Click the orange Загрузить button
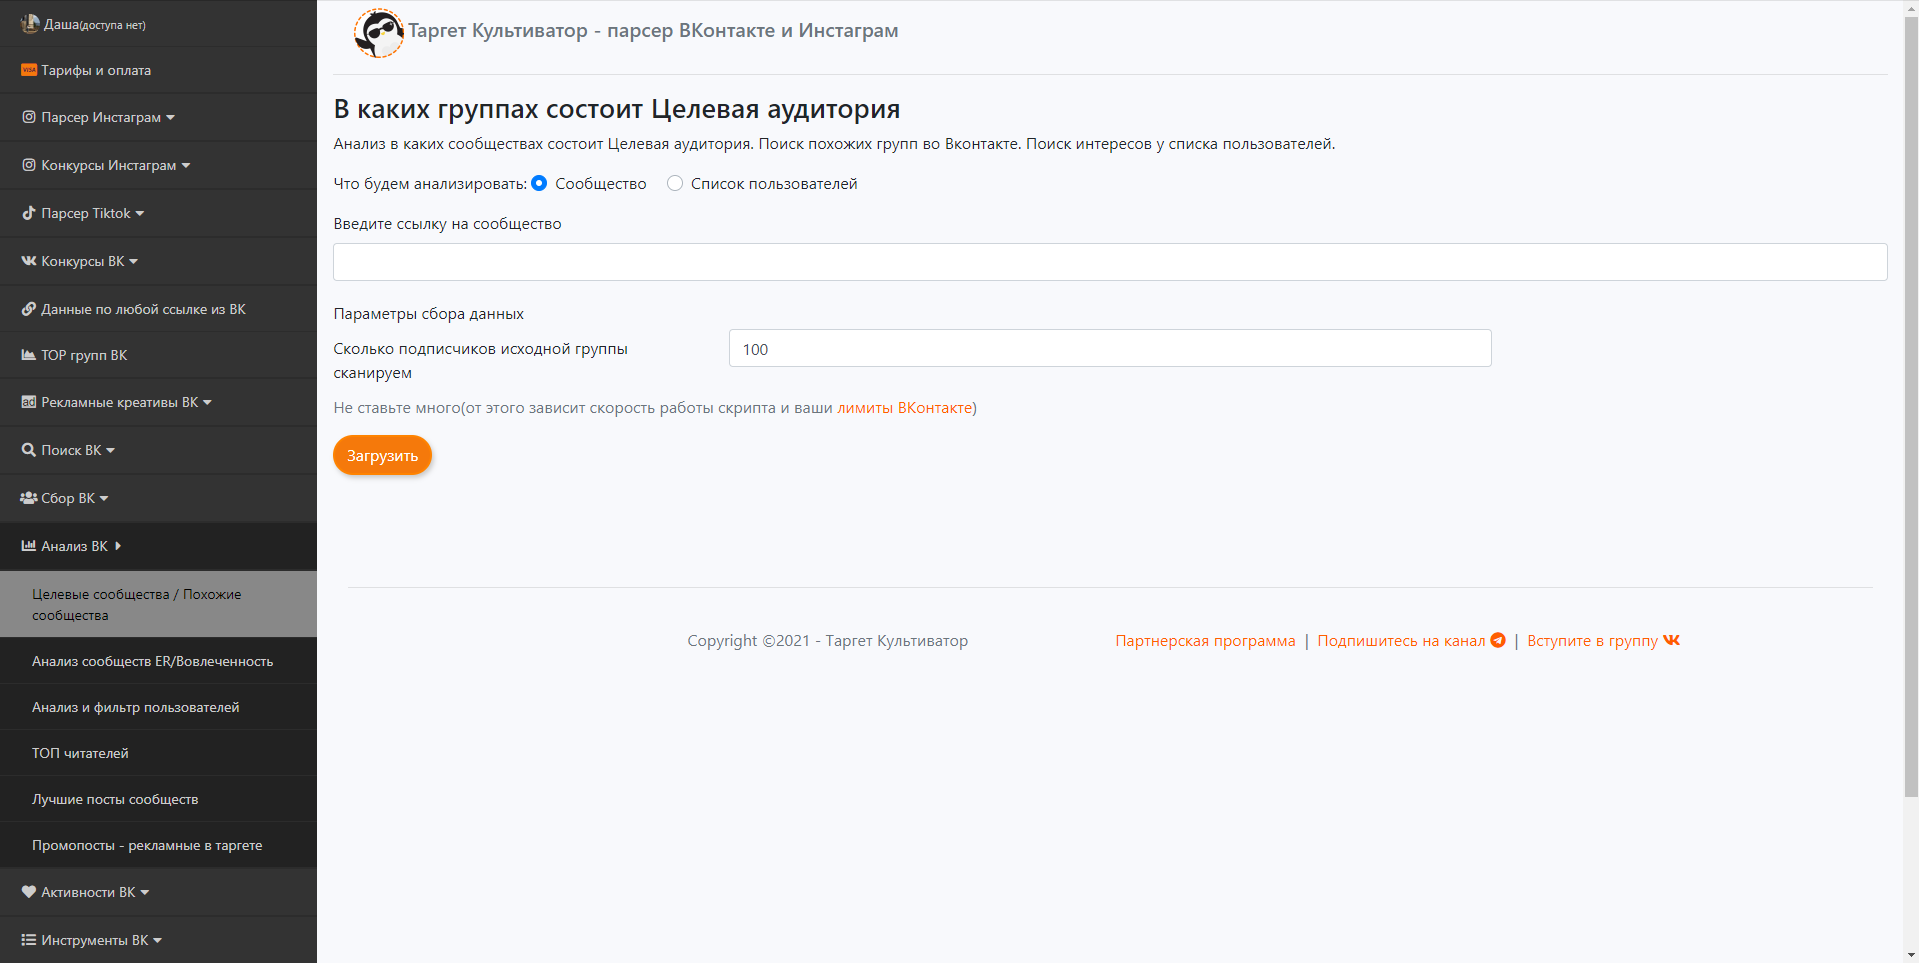This screenshot has height=963, width=1919. [382, 455]
